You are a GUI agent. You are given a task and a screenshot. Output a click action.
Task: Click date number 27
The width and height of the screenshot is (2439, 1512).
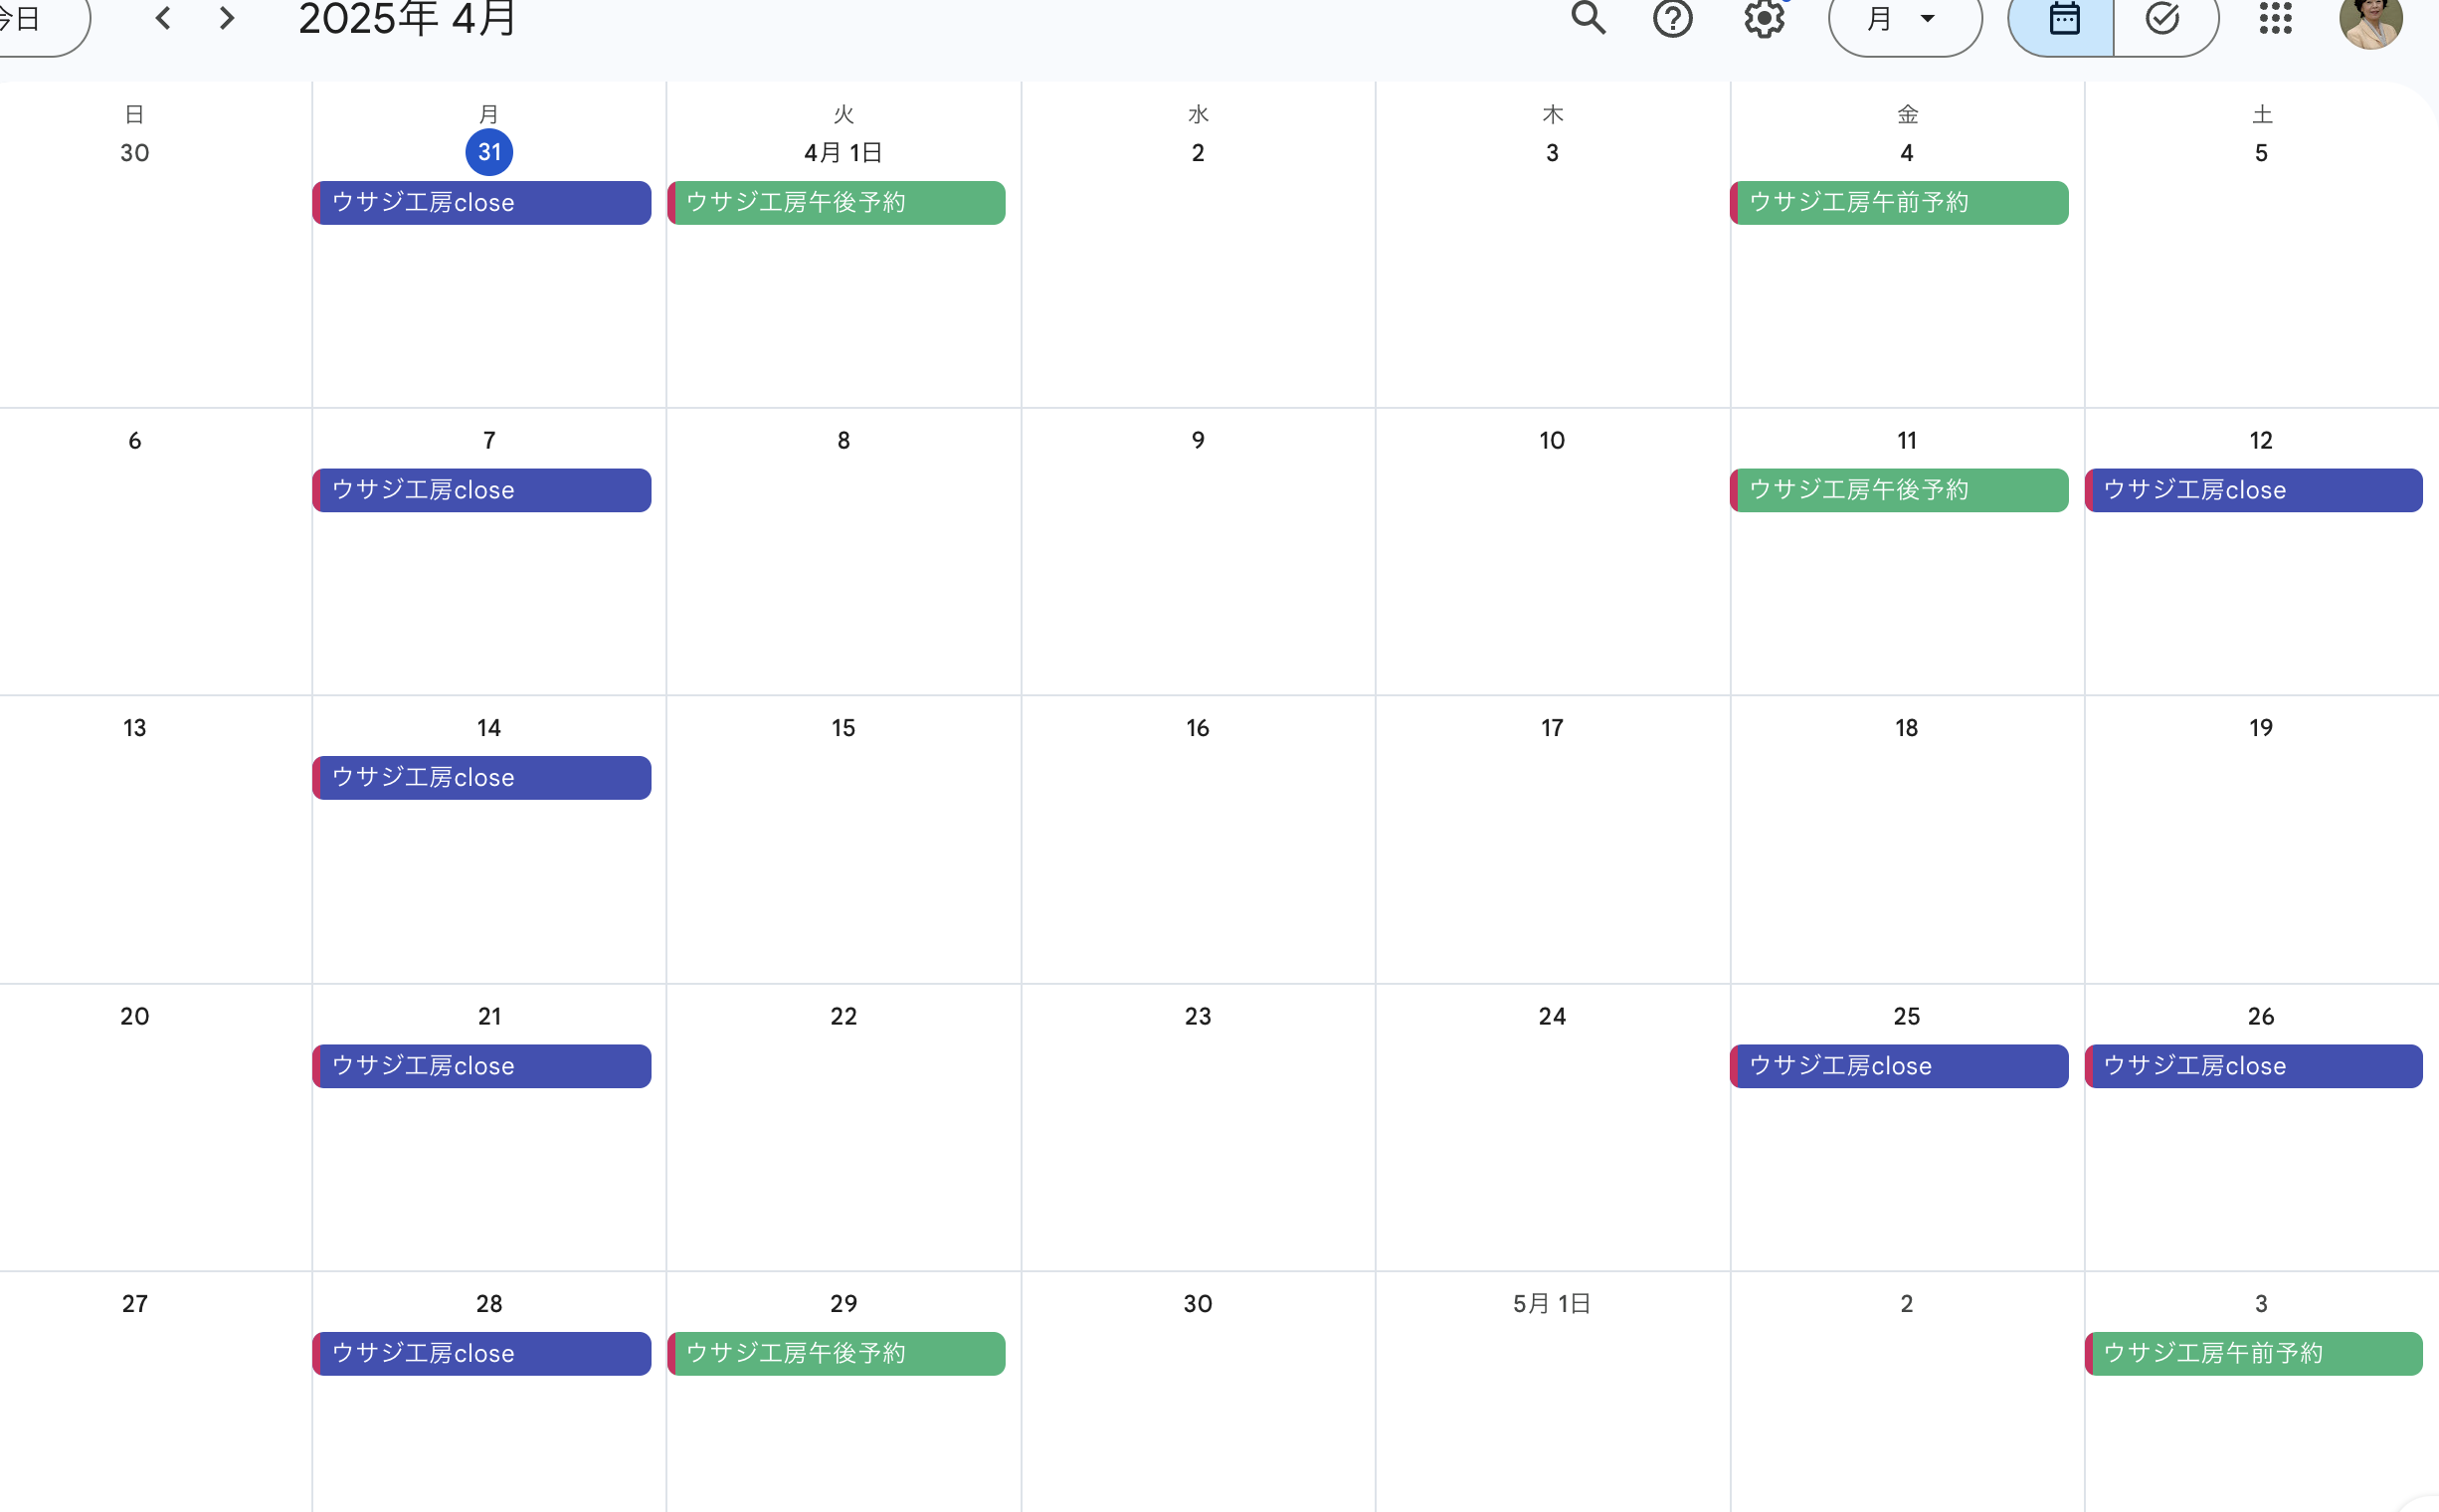[135, 1304]
